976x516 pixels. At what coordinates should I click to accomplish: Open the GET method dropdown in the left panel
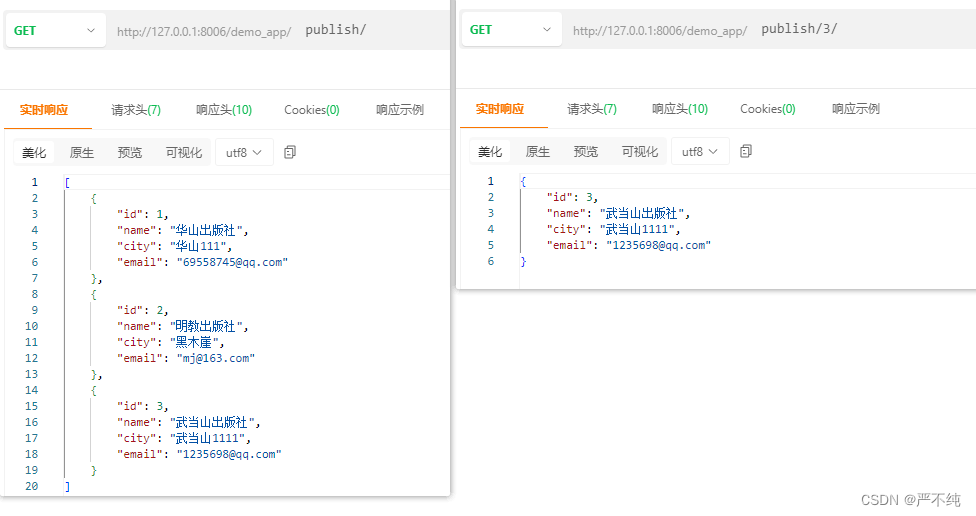(x=55, y=30)
